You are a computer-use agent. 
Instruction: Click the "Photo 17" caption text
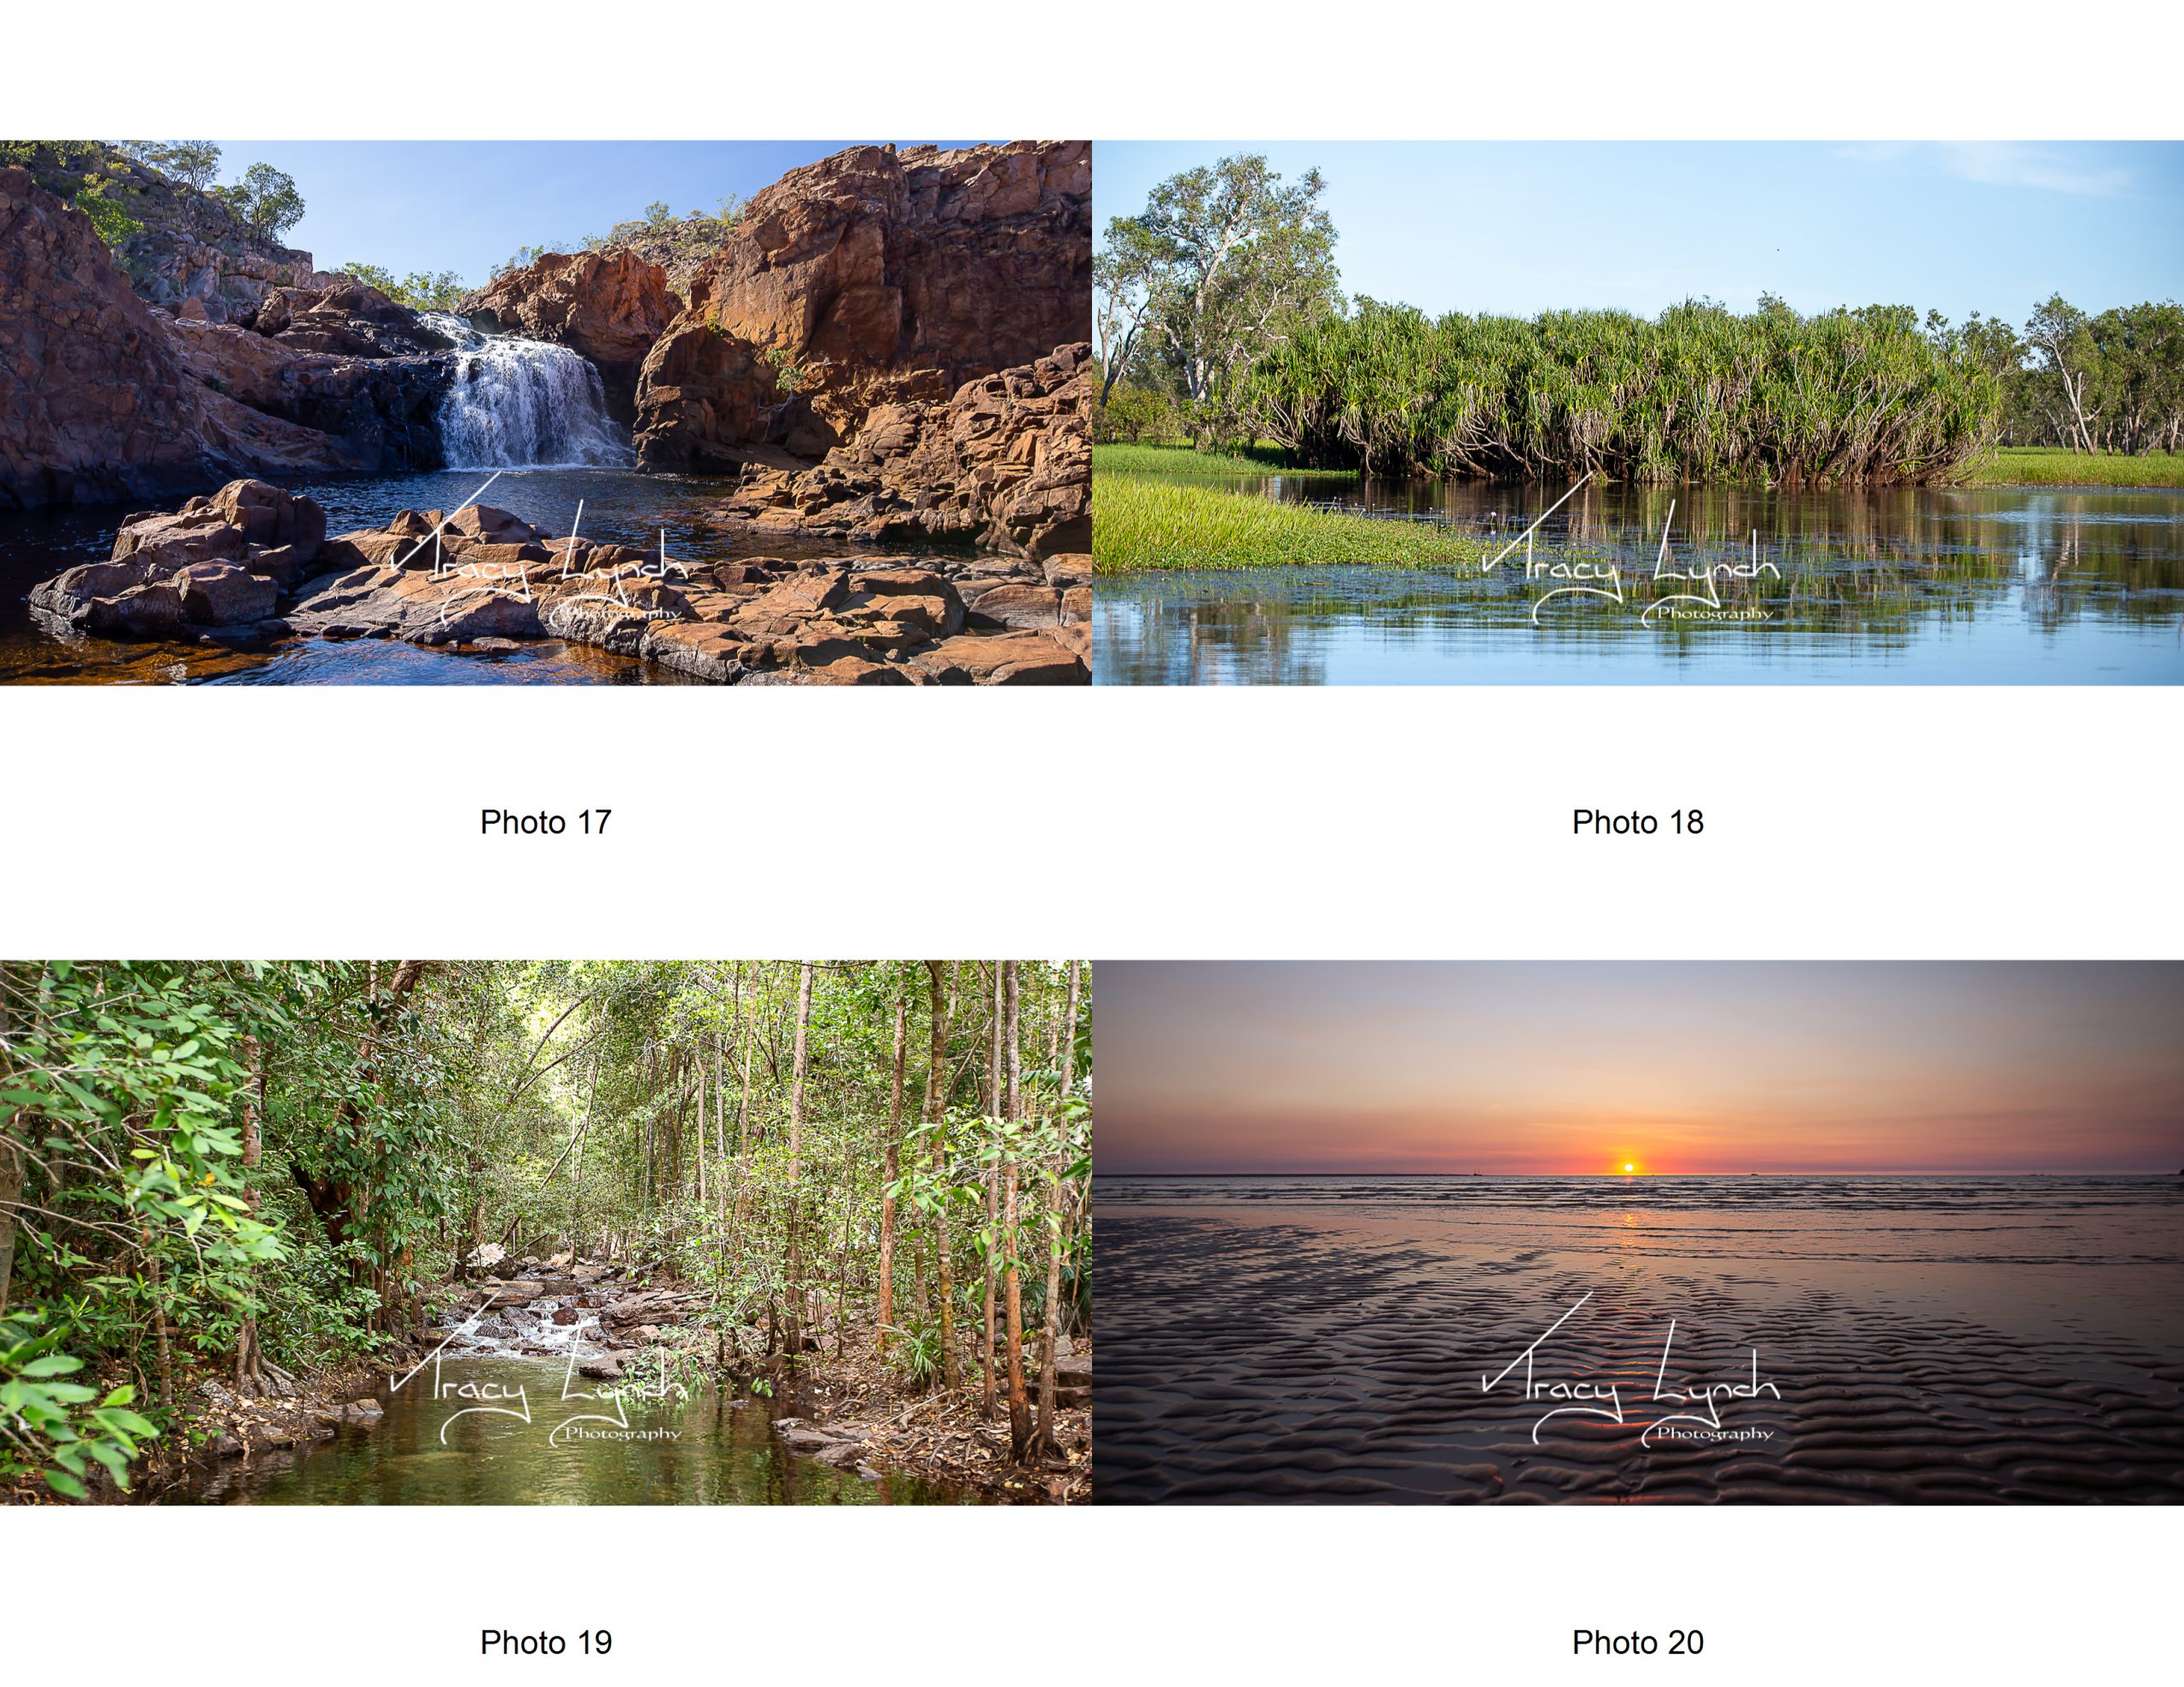(x=546, y=822)
